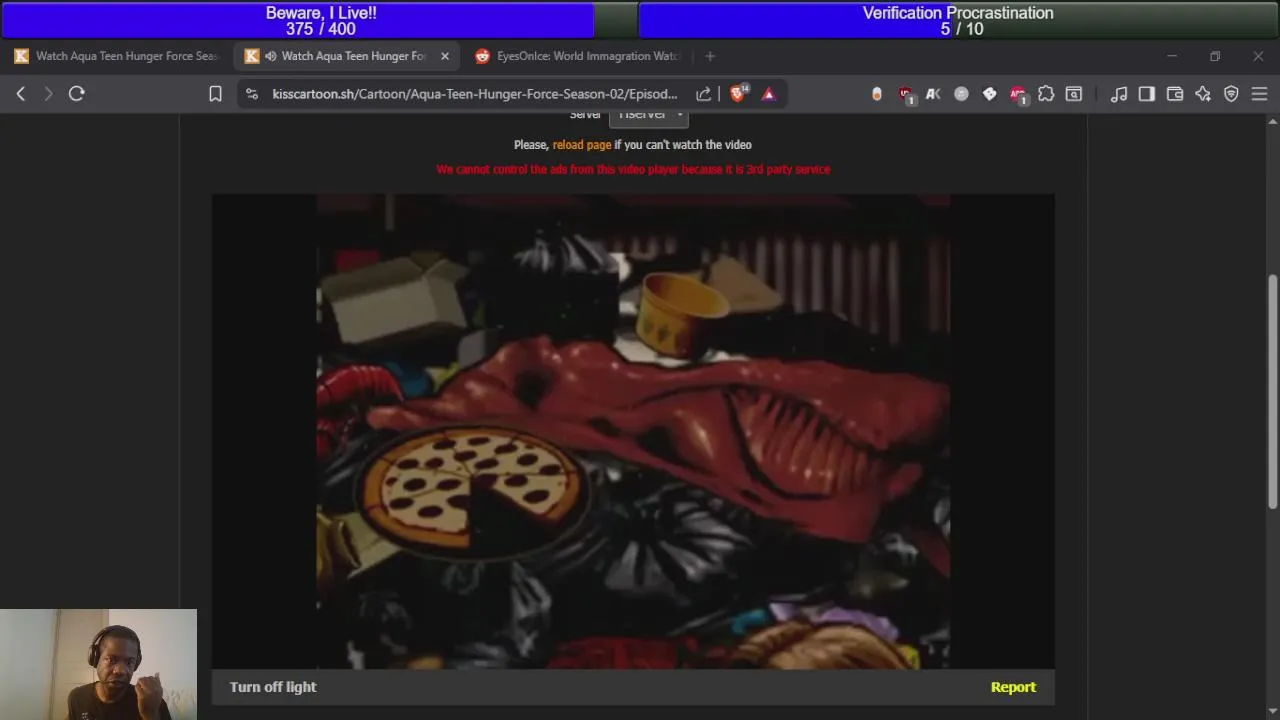The image size is (1280, 720).
Task: Open Brave Shields lion icon
Action: pos(738,93)
